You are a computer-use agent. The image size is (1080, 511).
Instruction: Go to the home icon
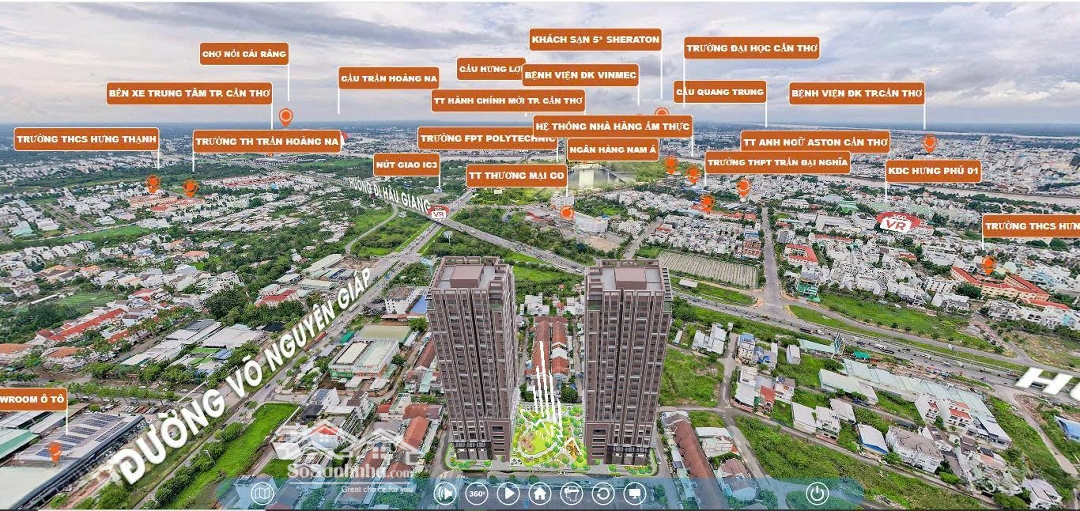540,493
